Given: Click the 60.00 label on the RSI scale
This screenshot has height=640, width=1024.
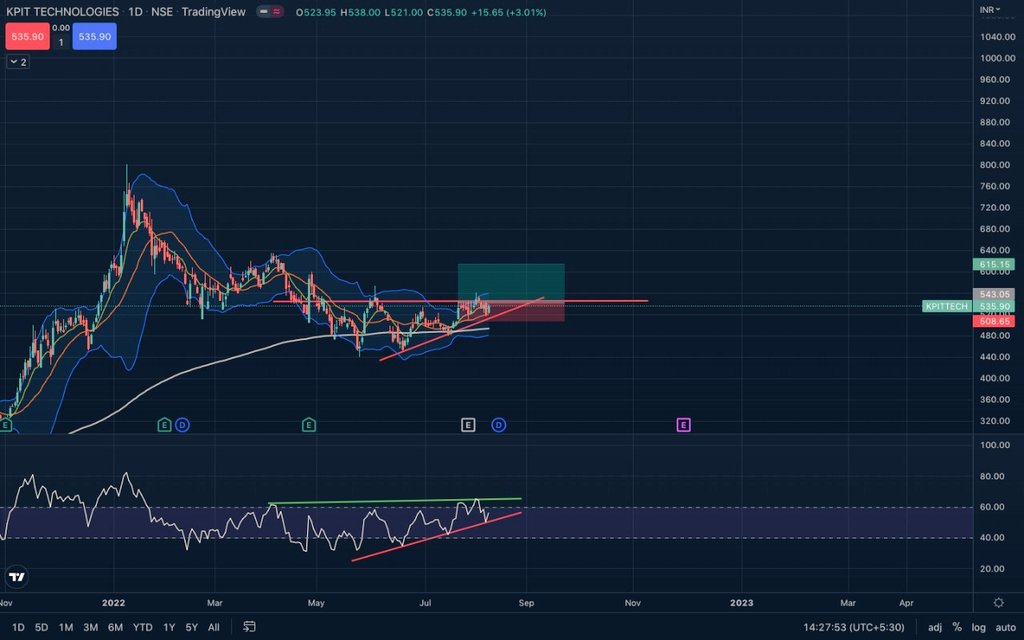Looking at the screenshot, I should pos(992,507).
